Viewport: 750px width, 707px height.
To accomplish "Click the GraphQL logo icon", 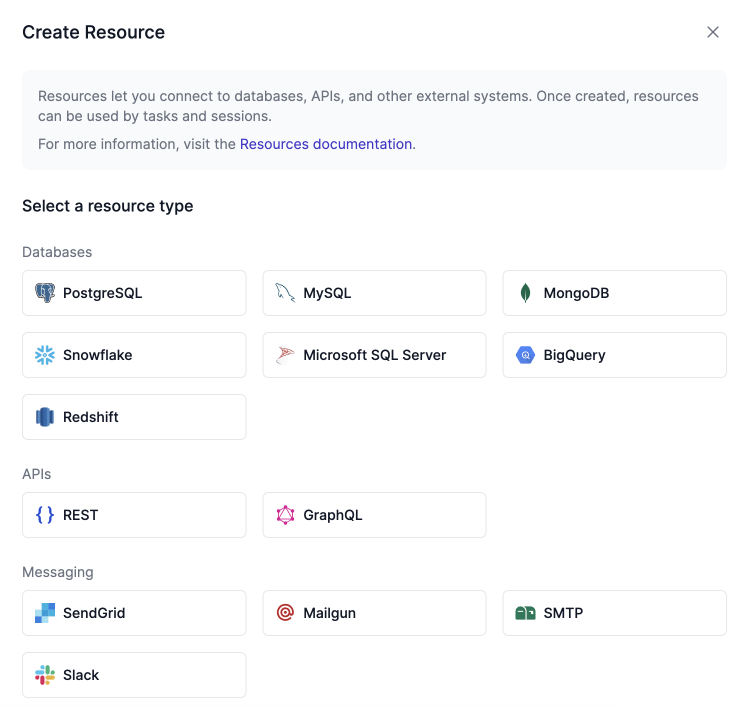I will (x=285, y=515).
